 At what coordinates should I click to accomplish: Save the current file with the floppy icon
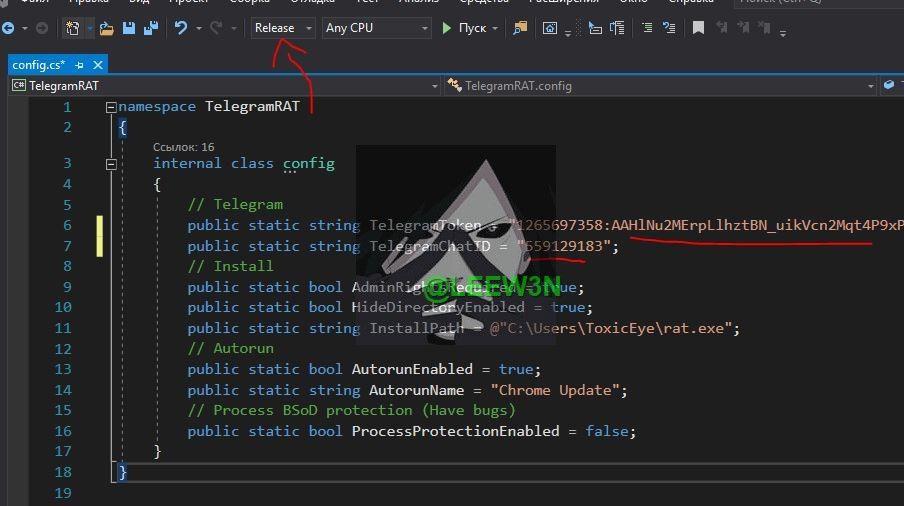[129, 28]
